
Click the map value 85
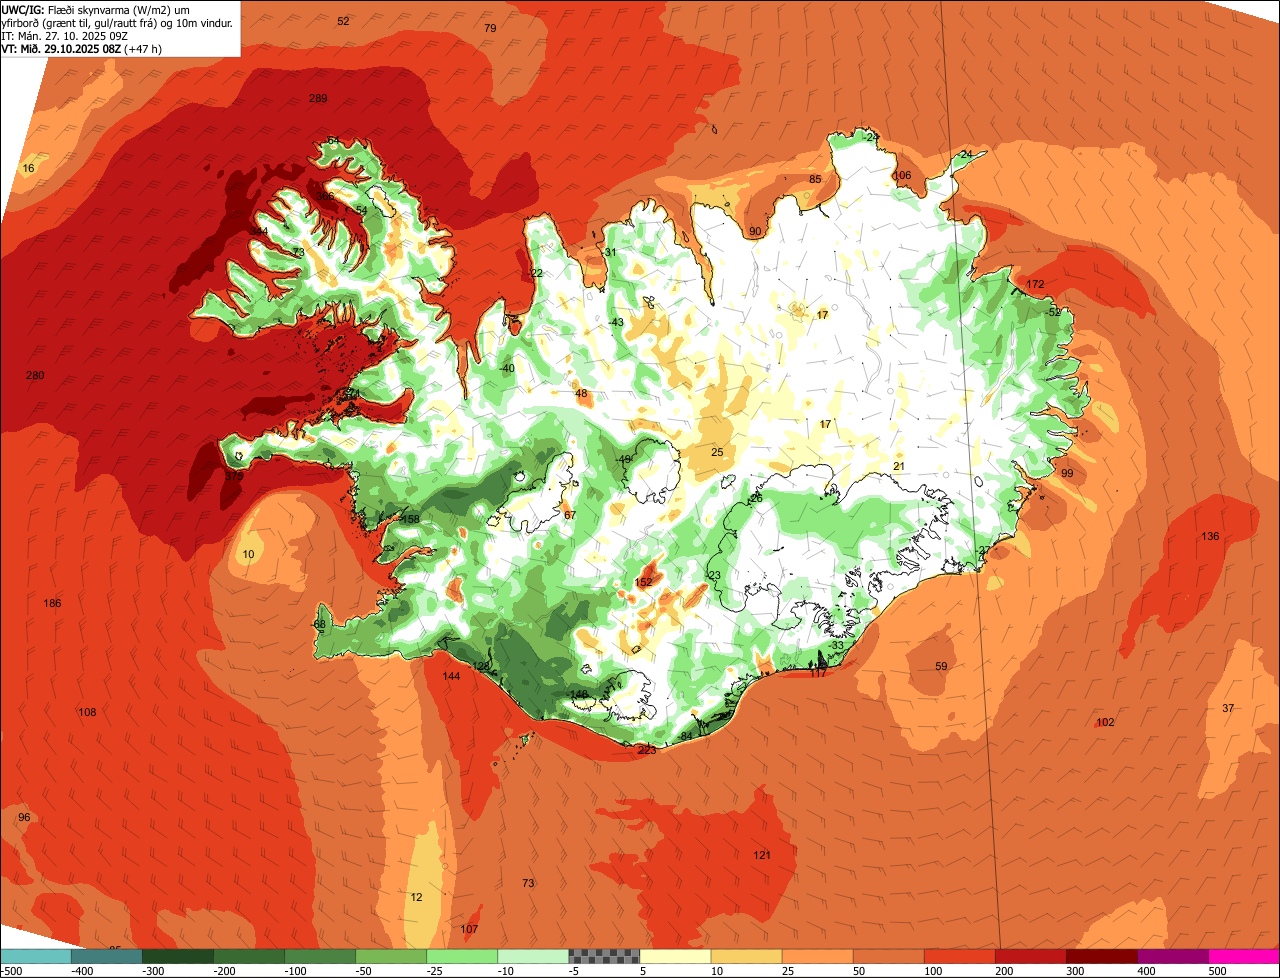(x=815, y=179)
